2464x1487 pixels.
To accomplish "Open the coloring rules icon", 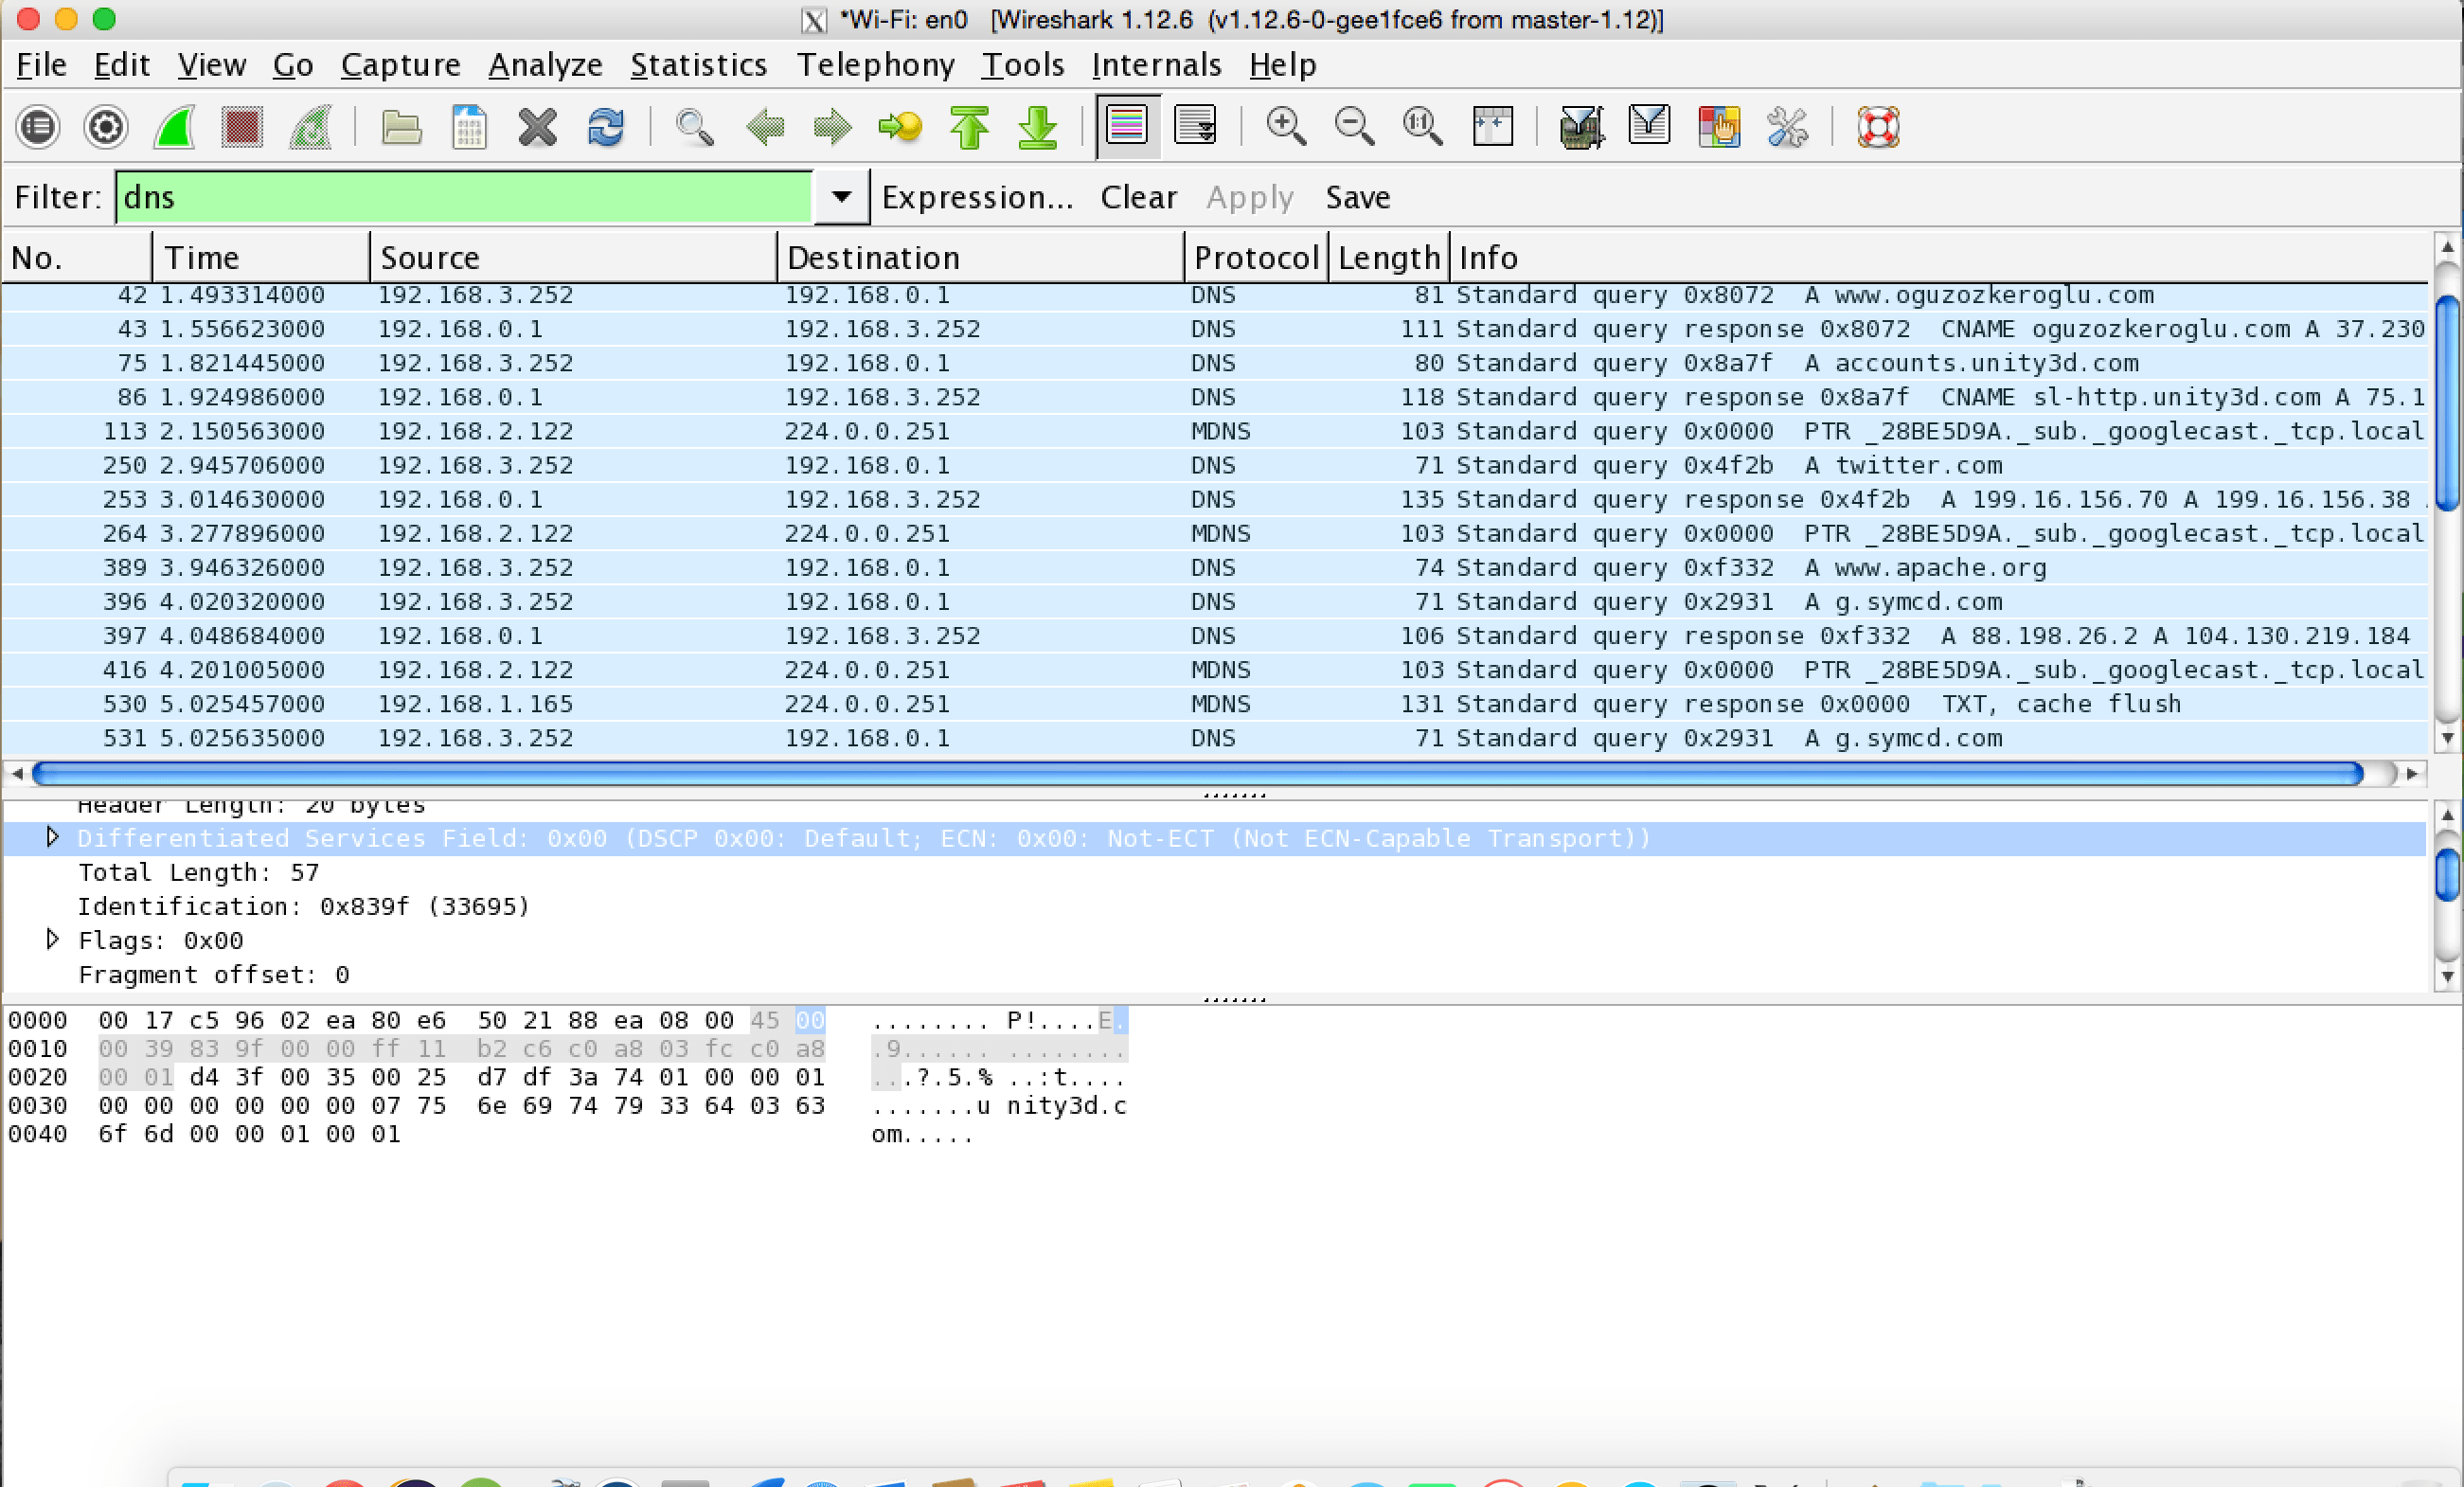I will (1718, 128).
